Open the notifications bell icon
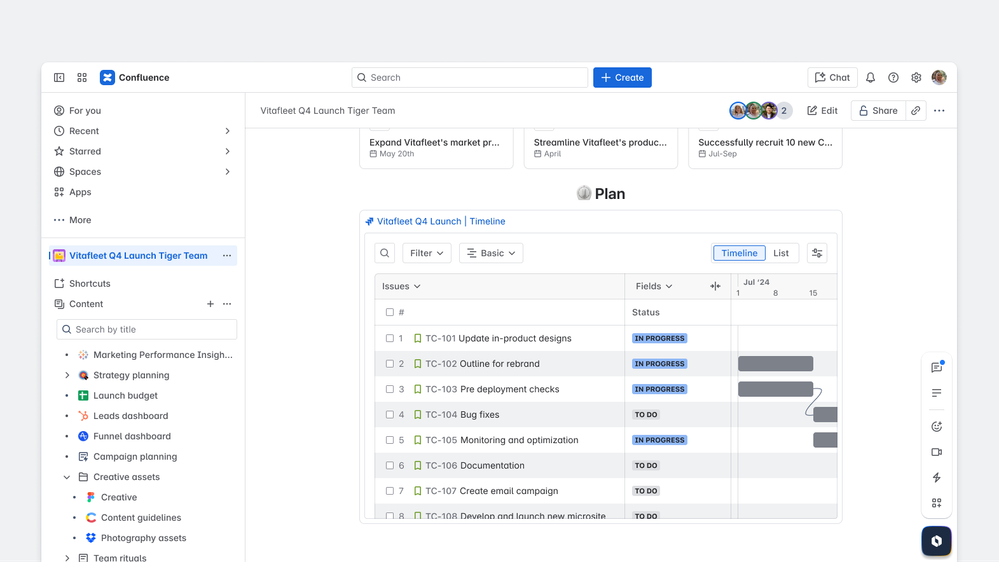 tap(870, 78)
